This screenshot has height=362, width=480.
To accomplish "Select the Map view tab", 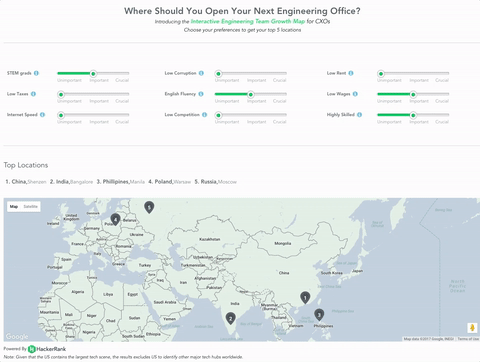I will tap(14, 207).
